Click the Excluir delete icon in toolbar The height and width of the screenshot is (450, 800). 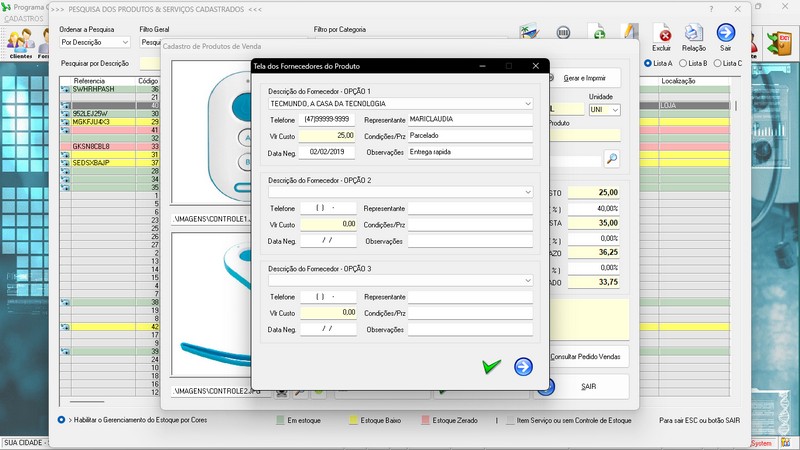pos(661,35)
